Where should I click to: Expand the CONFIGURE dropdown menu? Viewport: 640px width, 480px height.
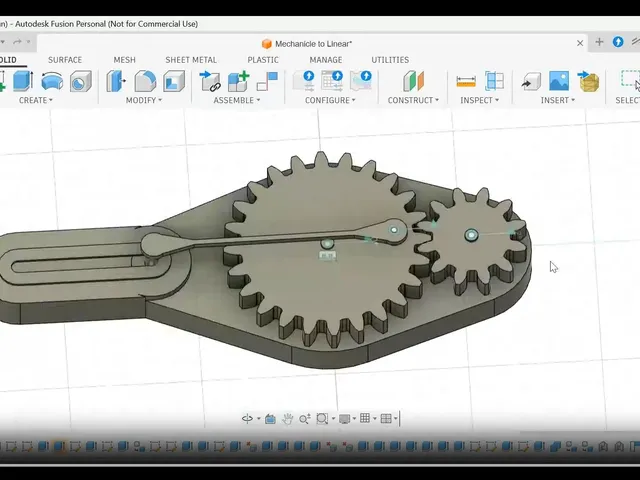tap(330, 100)
